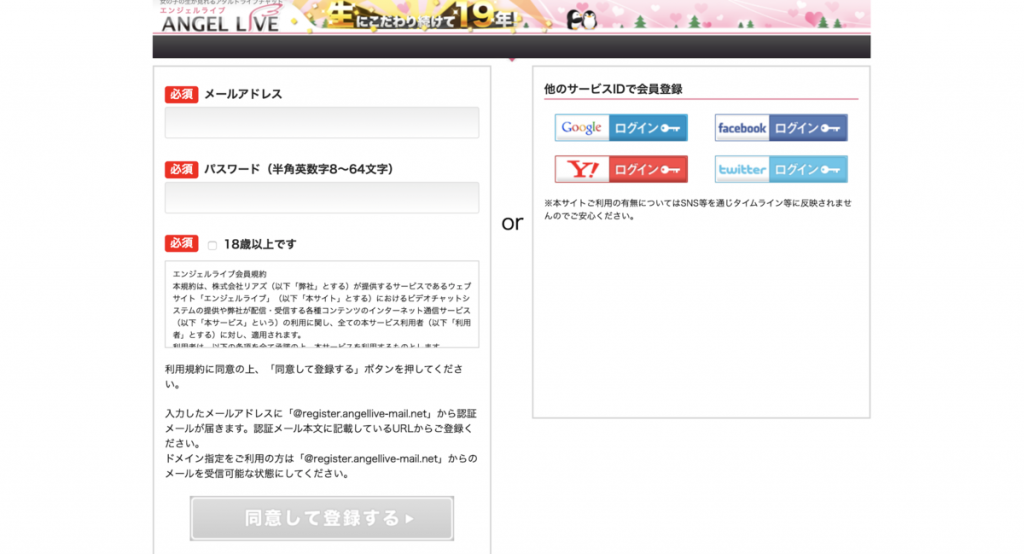Image resolution: width=1024 pixels, height=554 pixels.
Task: Check the 18歳以上です checkbox
Action: click(x=212, y=245)
